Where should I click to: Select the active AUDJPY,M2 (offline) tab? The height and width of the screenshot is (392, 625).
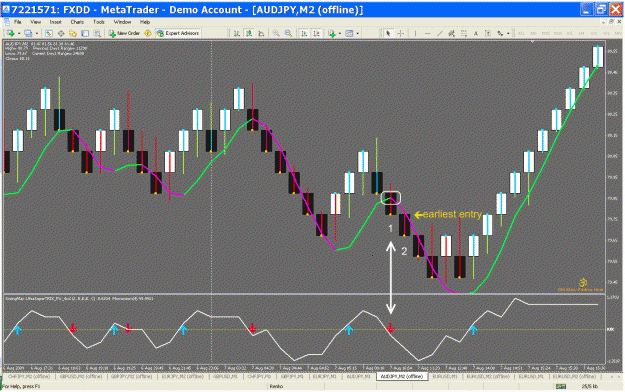coord(402,376)
